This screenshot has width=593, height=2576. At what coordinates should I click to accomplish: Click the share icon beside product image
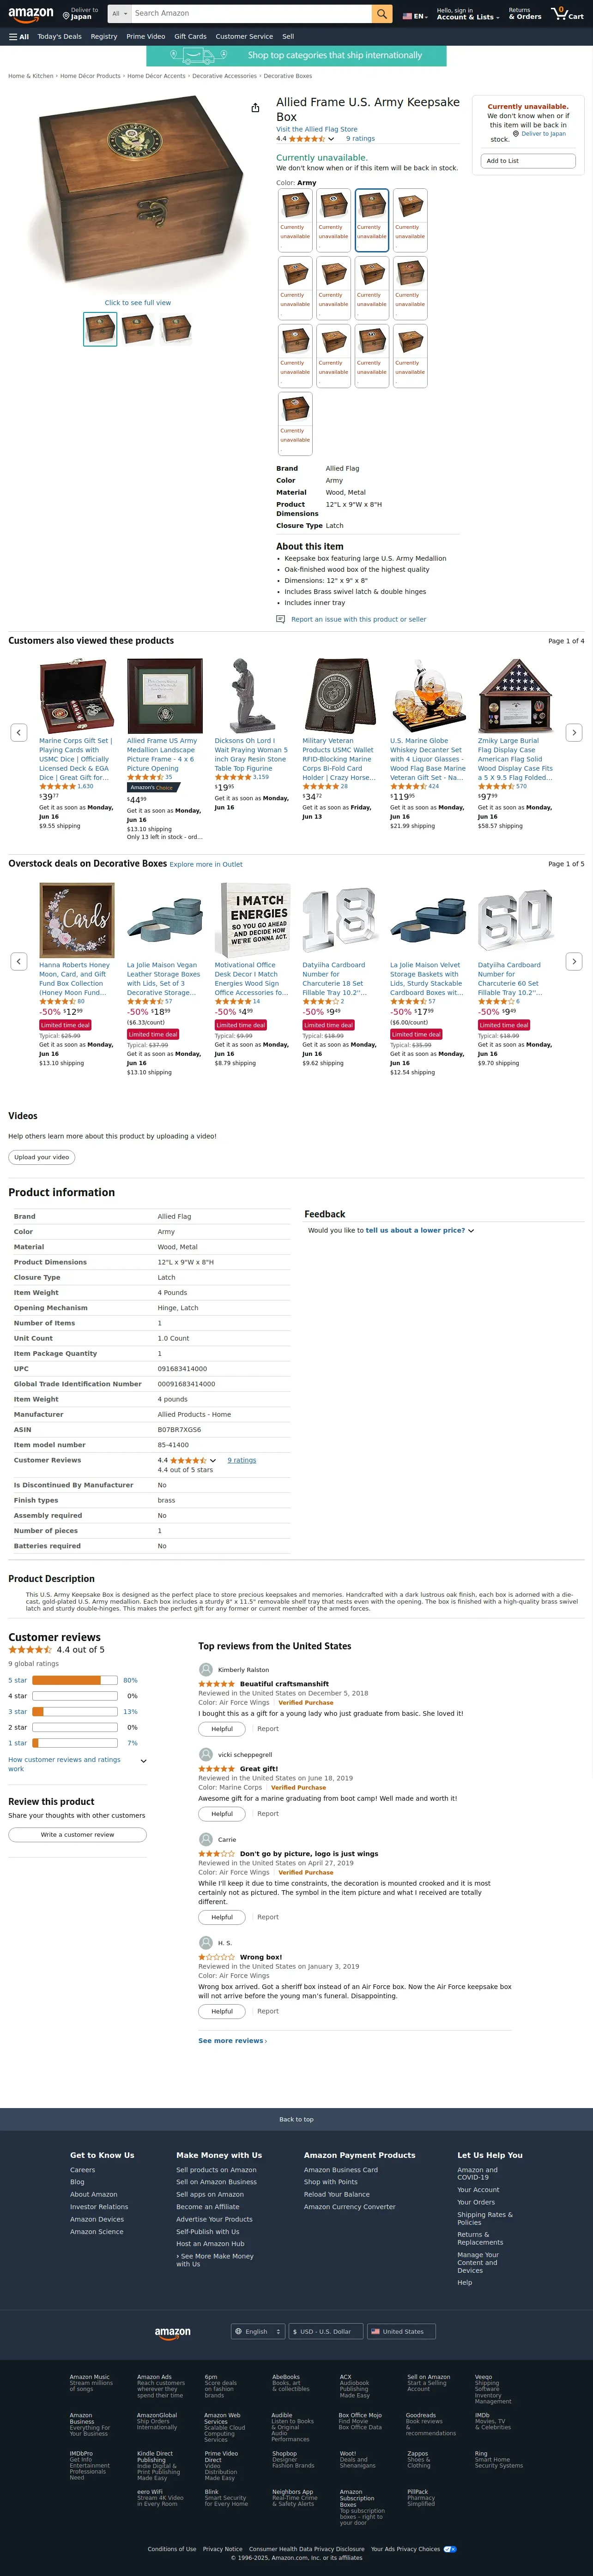(x=255, y=108)
